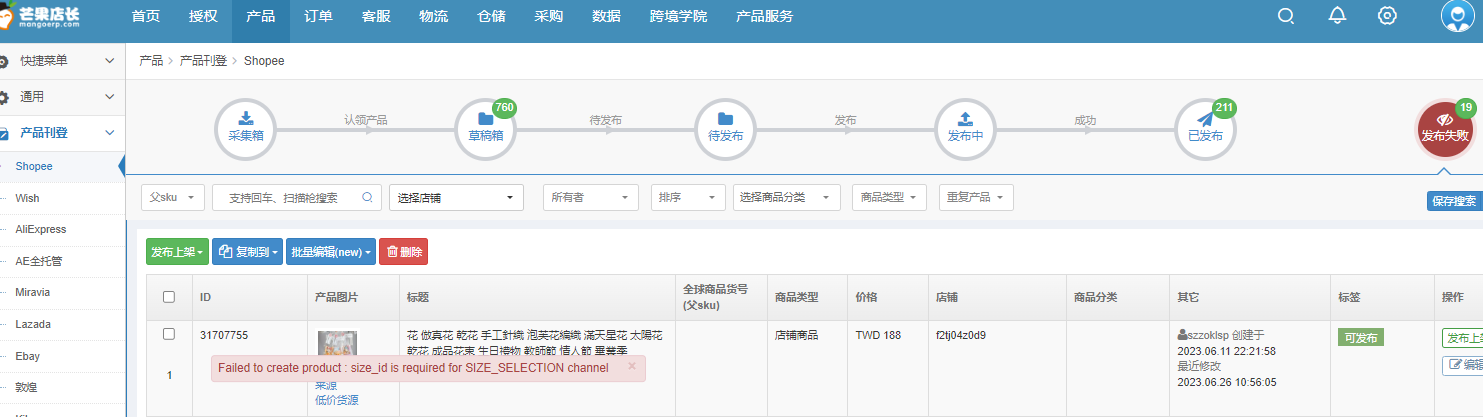Tick the select-all checkbox in table header
The width and height of the screenshot is (1483, 417).
point(169,297)
